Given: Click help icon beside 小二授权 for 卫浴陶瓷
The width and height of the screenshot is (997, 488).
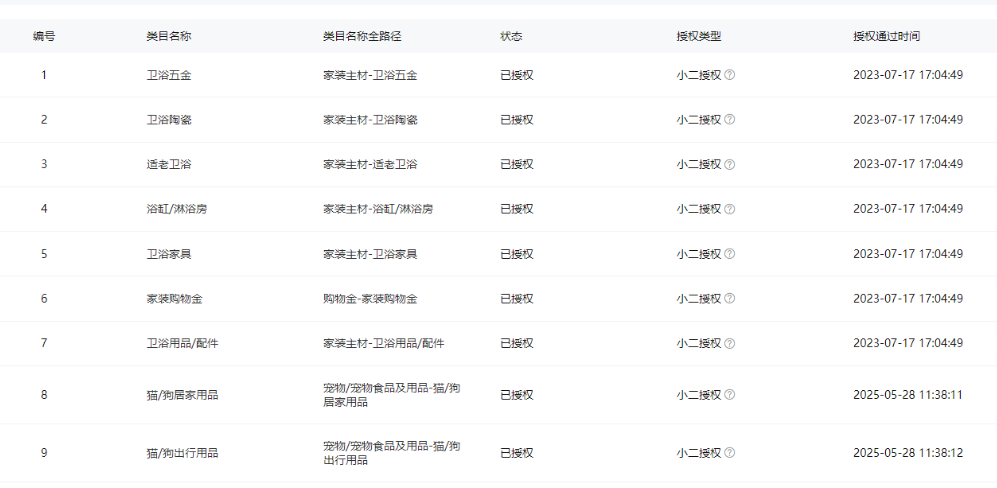Looking at the screenshot, I should 730,120.
